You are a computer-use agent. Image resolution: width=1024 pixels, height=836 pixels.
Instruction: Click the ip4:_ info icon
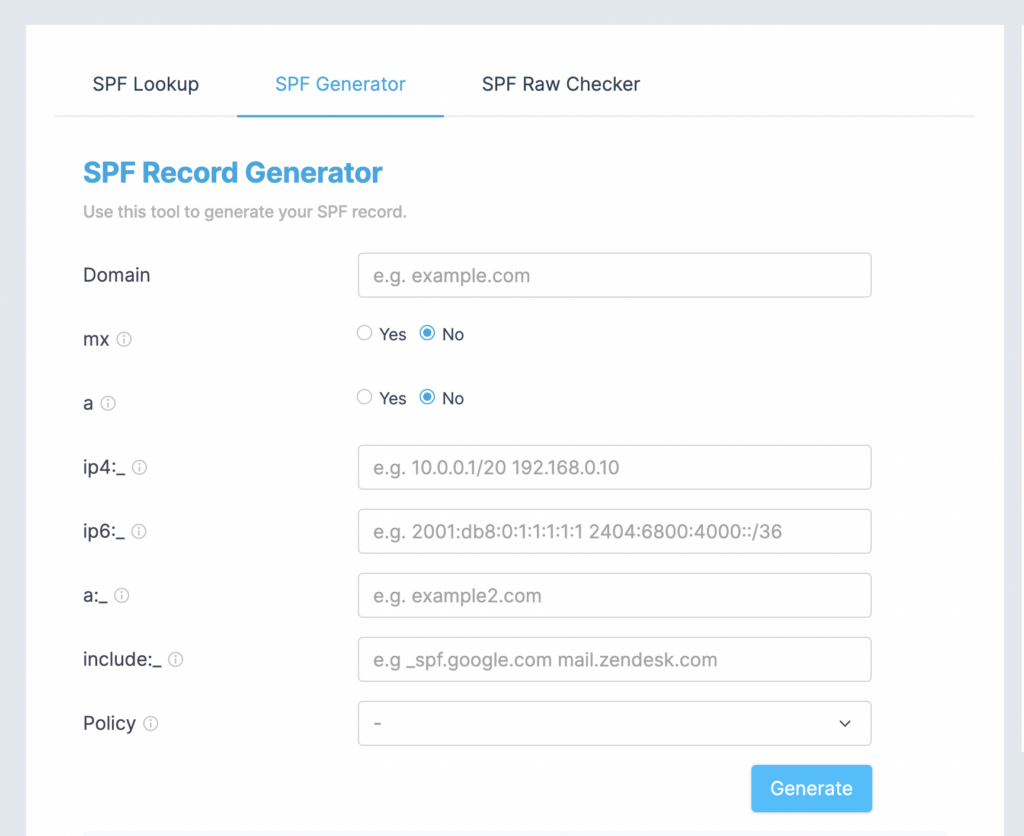click(140, 467)
